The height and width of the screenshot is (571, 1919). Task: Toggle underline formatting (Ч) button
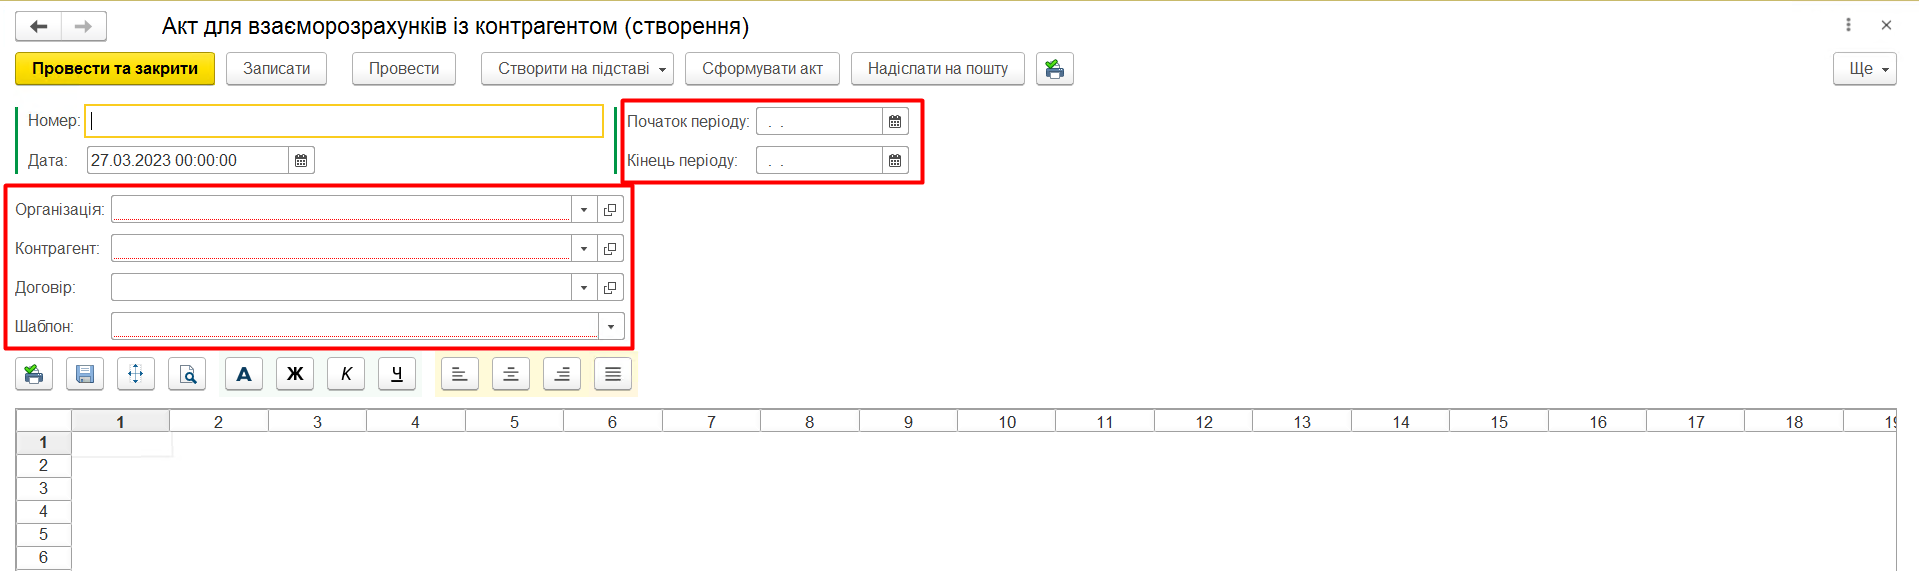click(397, 374)
